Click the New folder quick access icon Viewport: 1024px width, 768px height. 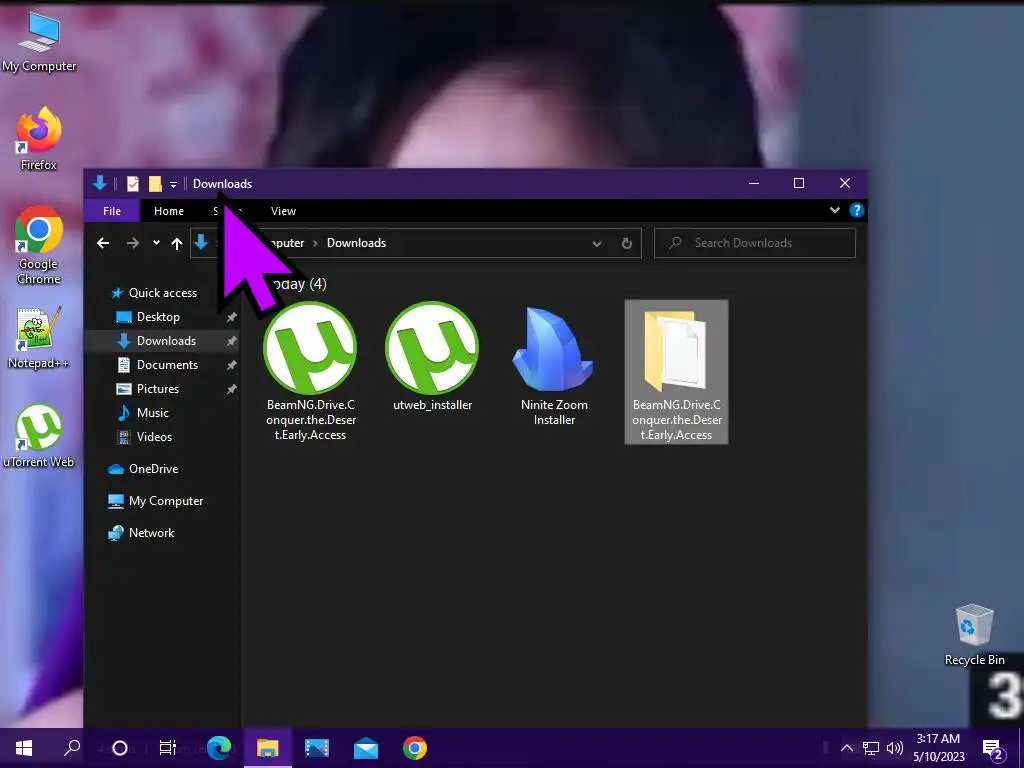tap(155, 184)
